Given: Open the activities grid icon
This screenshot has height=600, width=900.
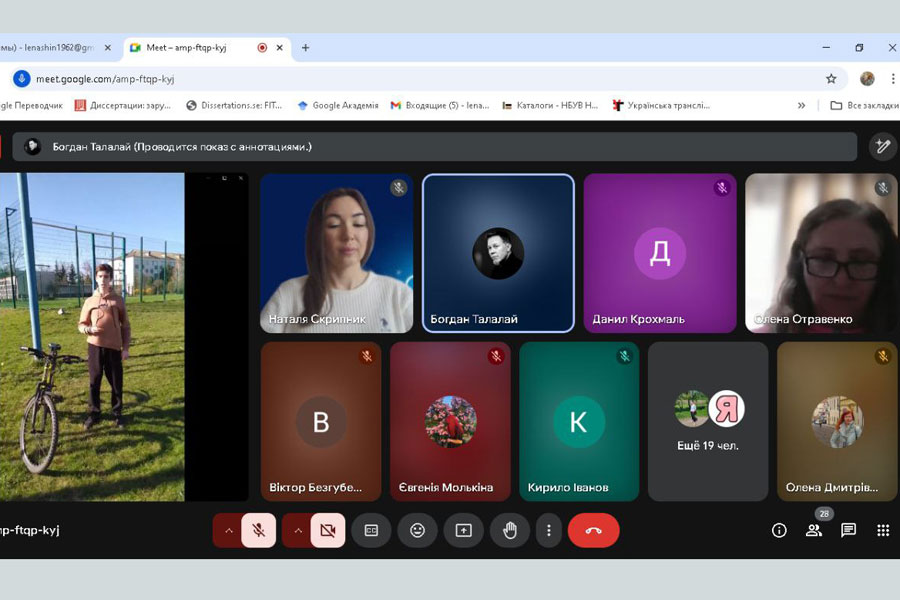Looking at the screenshot, I should 883,530.
